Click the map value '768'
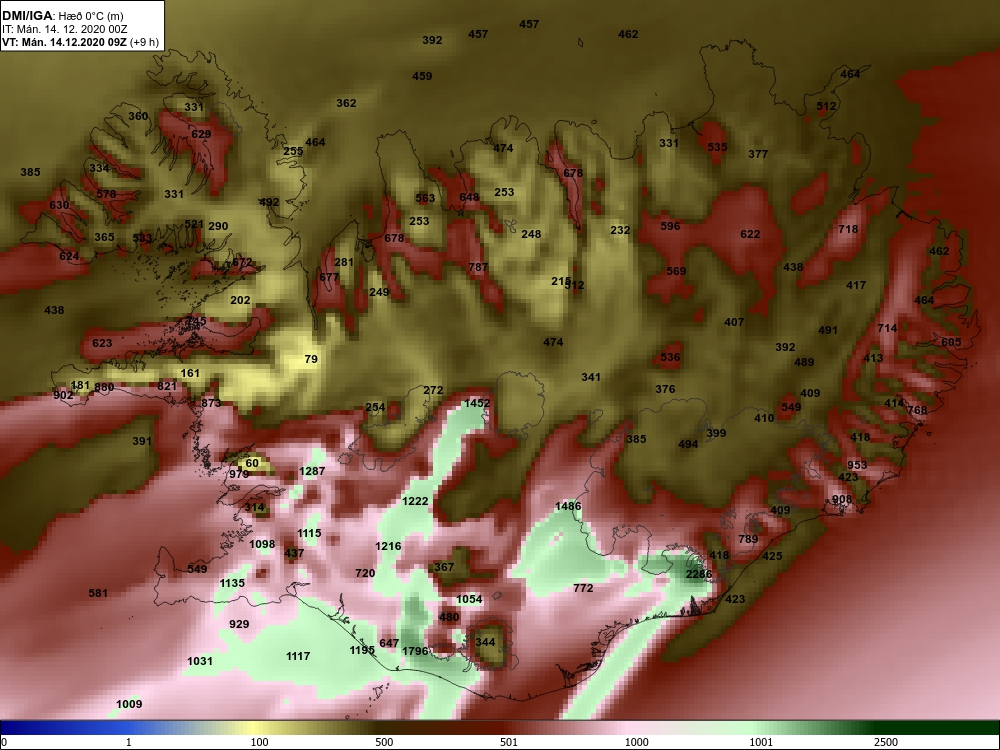1000x750 pixels. (917, 410)
